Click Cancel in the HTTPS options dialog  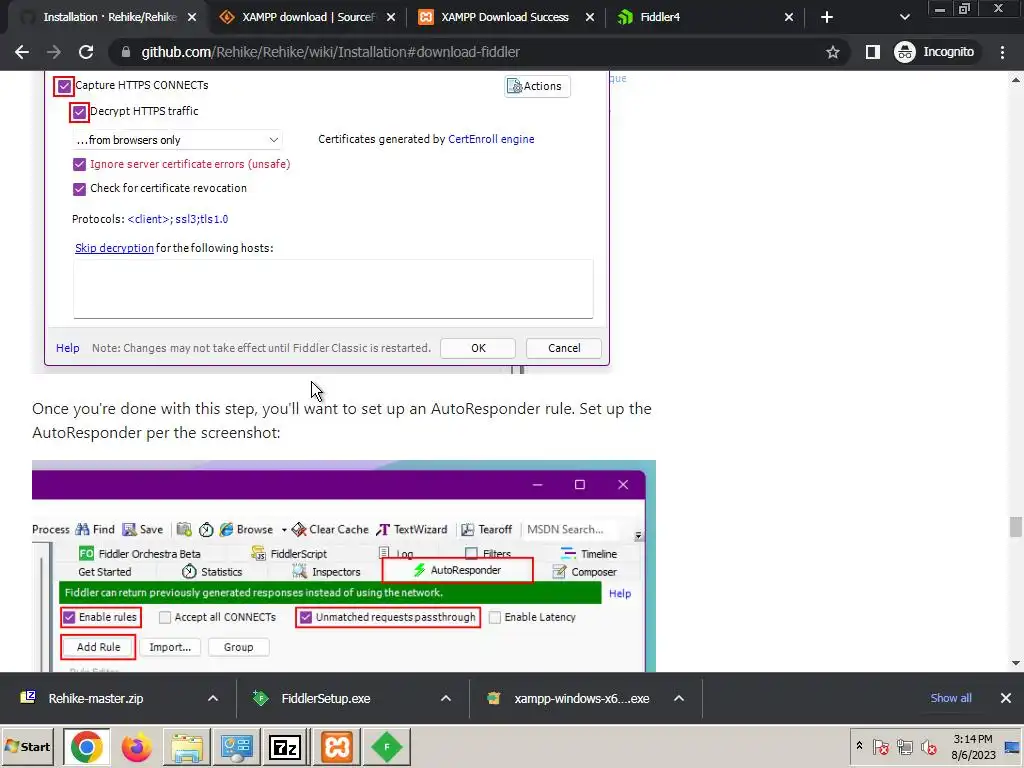[x=564, y=348]
